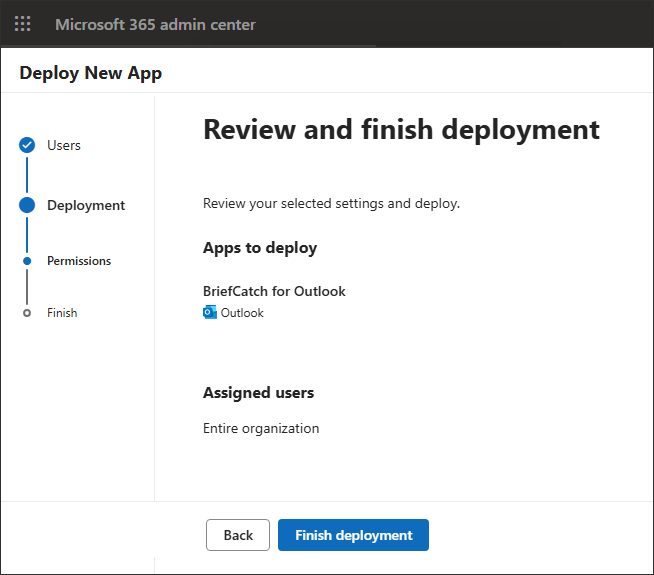
Task: Go to the Users step
Action: [64, 145]
